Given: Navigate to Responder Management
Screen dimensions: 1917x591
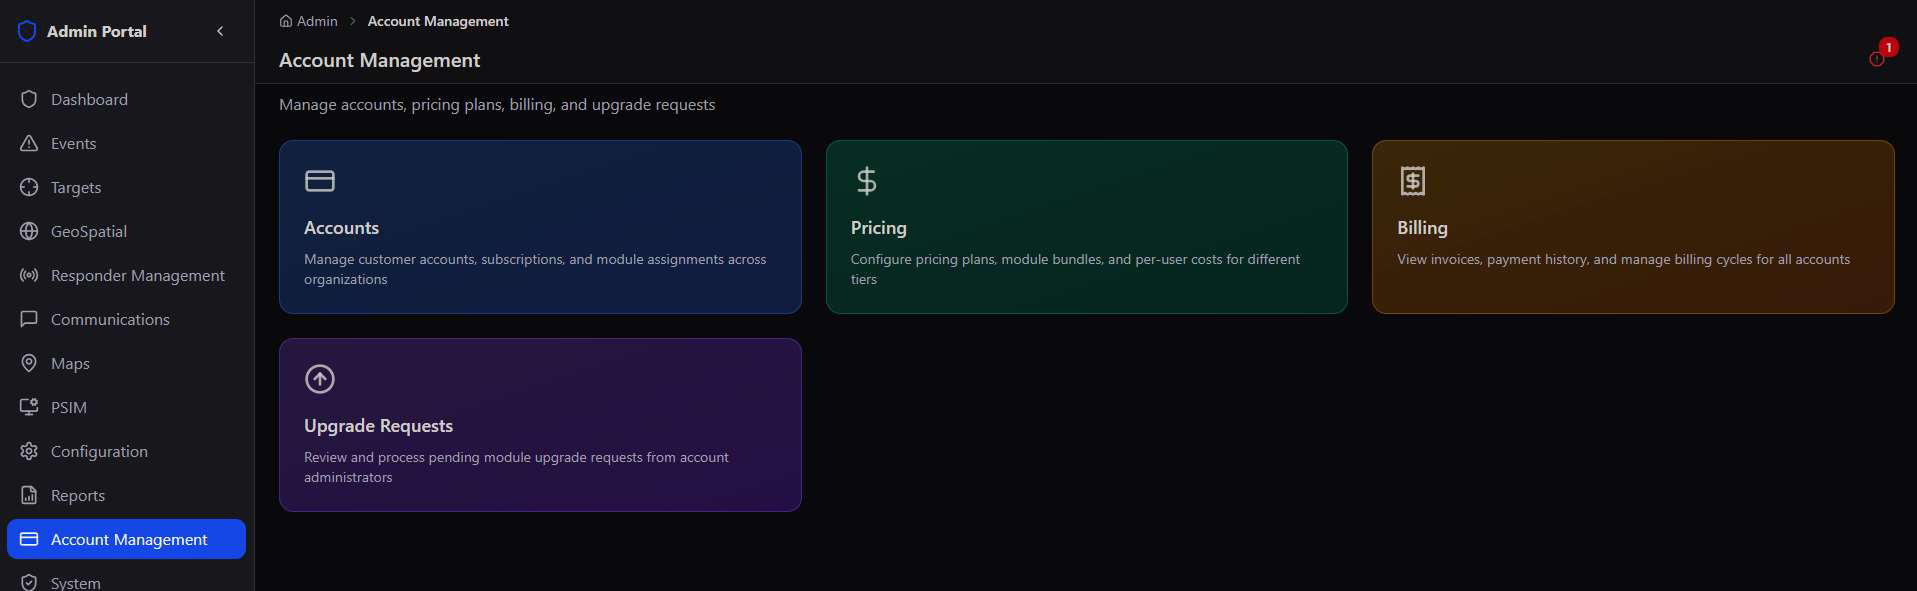Looking at the screenshot, I should pyautogui.click(x=138, y=275).
